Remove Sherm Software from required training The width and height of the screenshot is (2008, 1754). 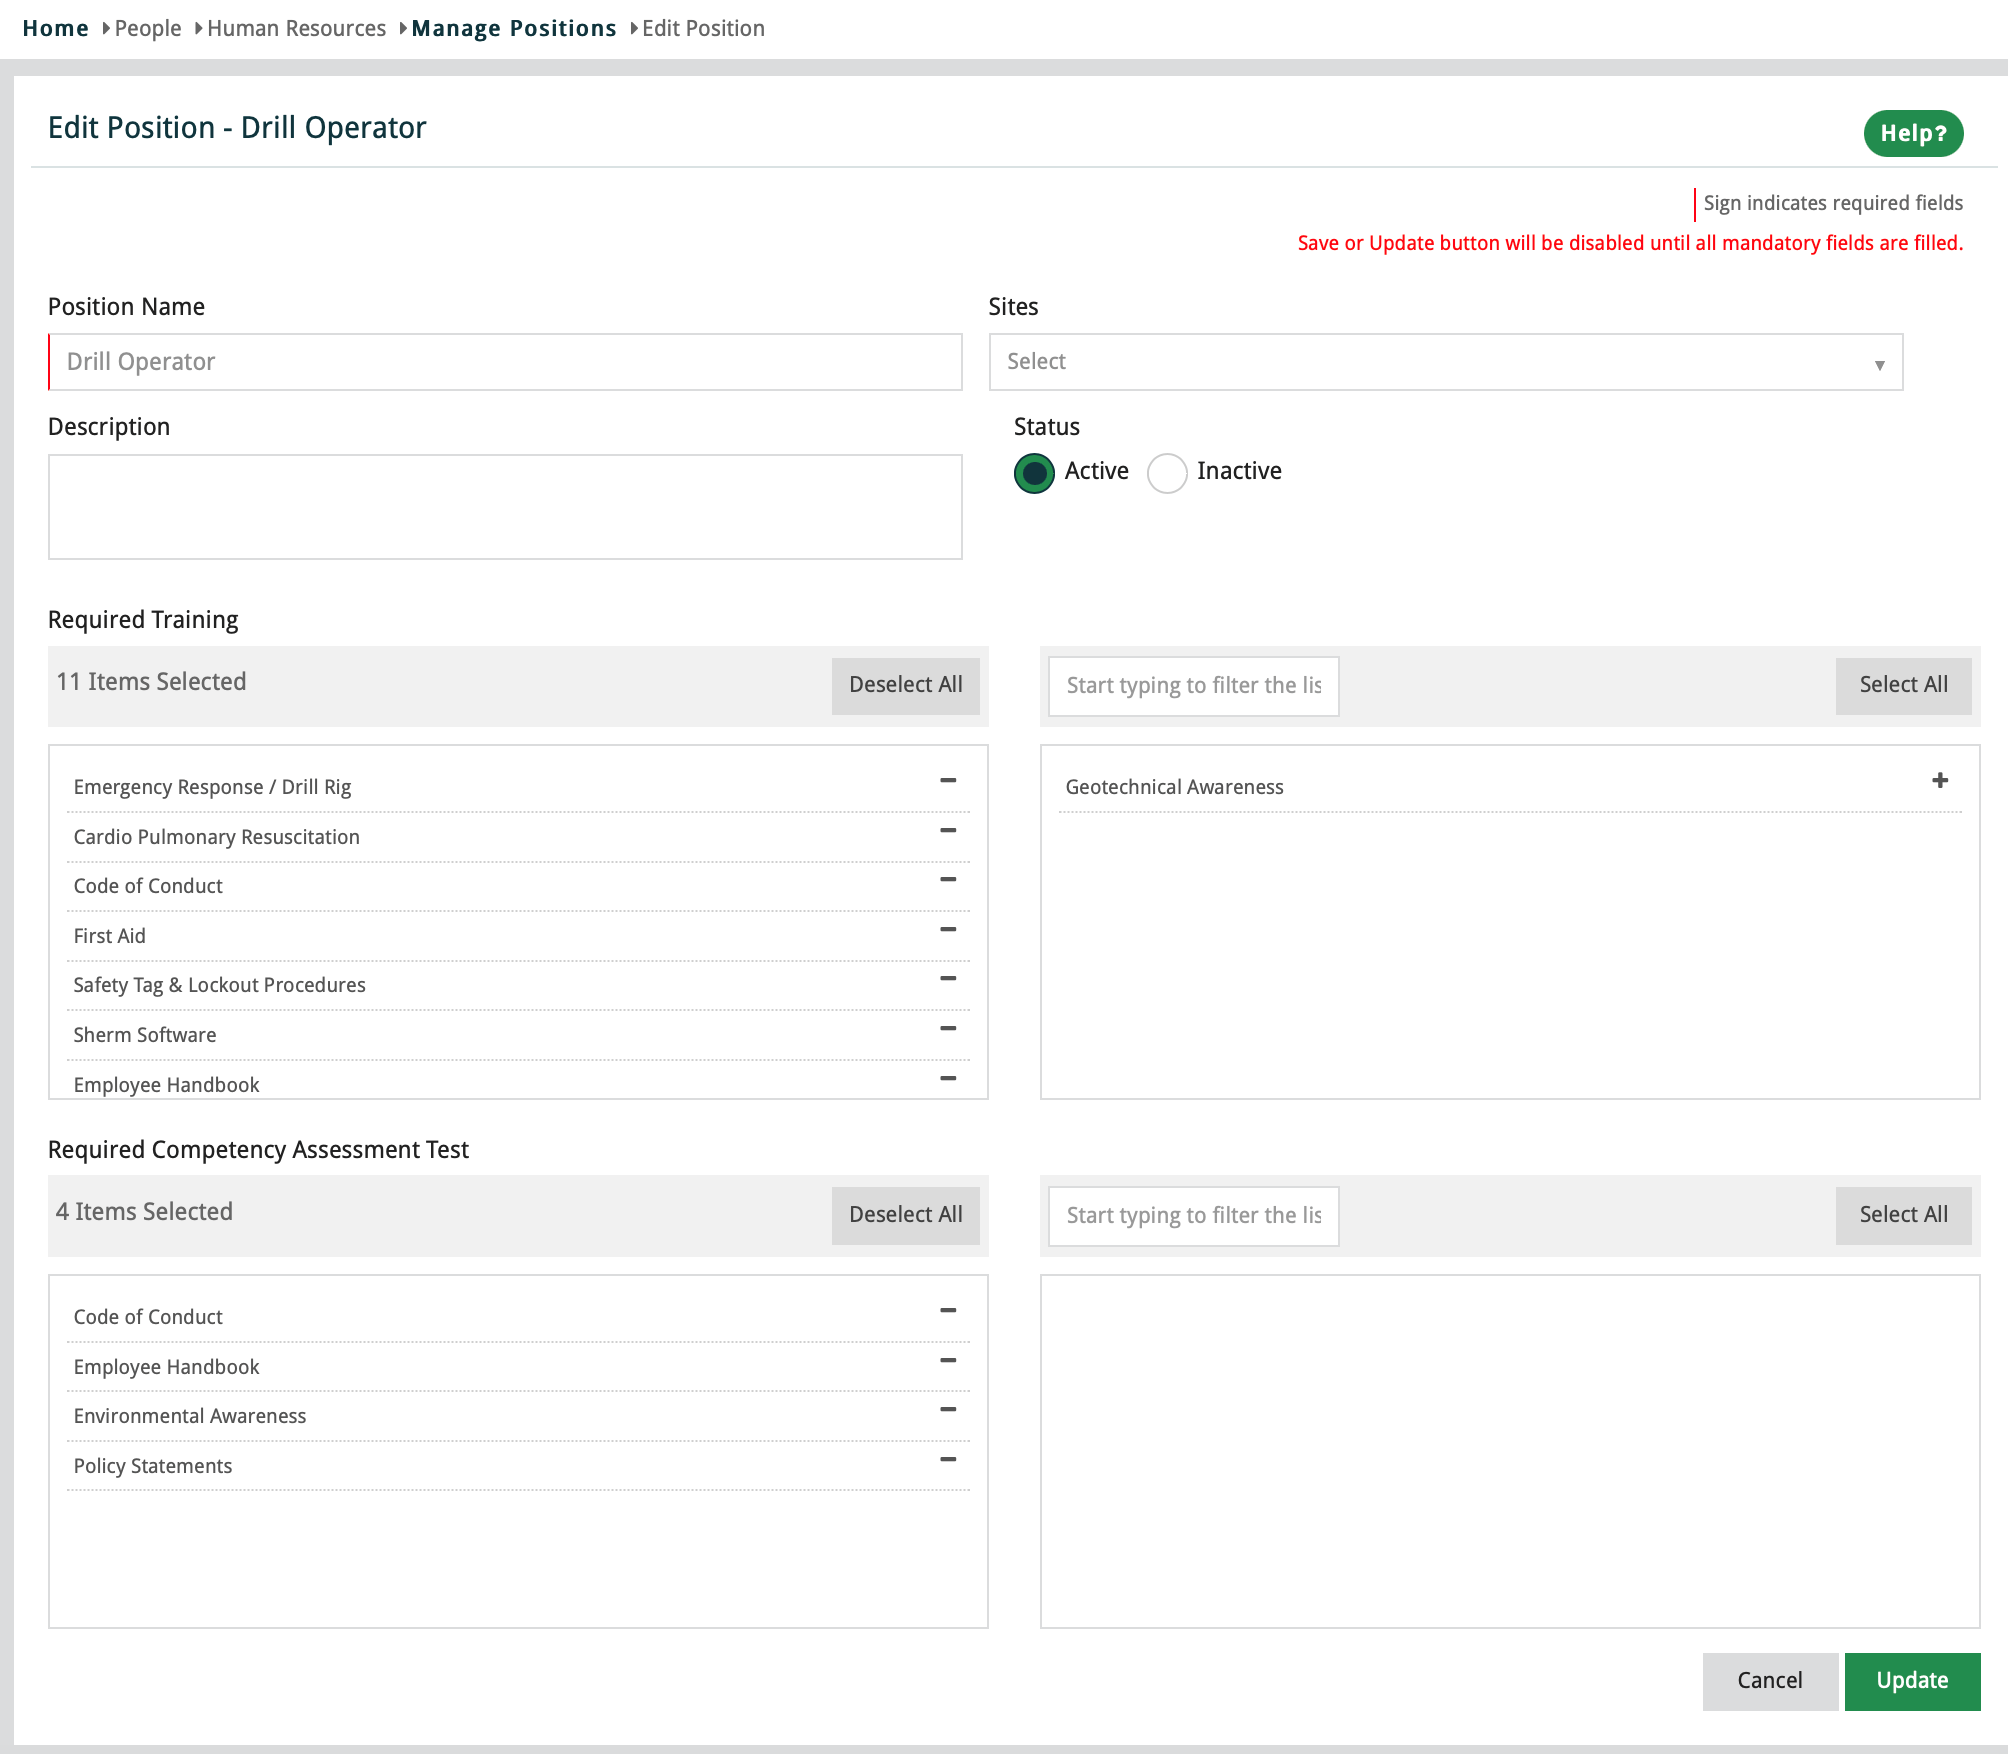click(948, 1028)
